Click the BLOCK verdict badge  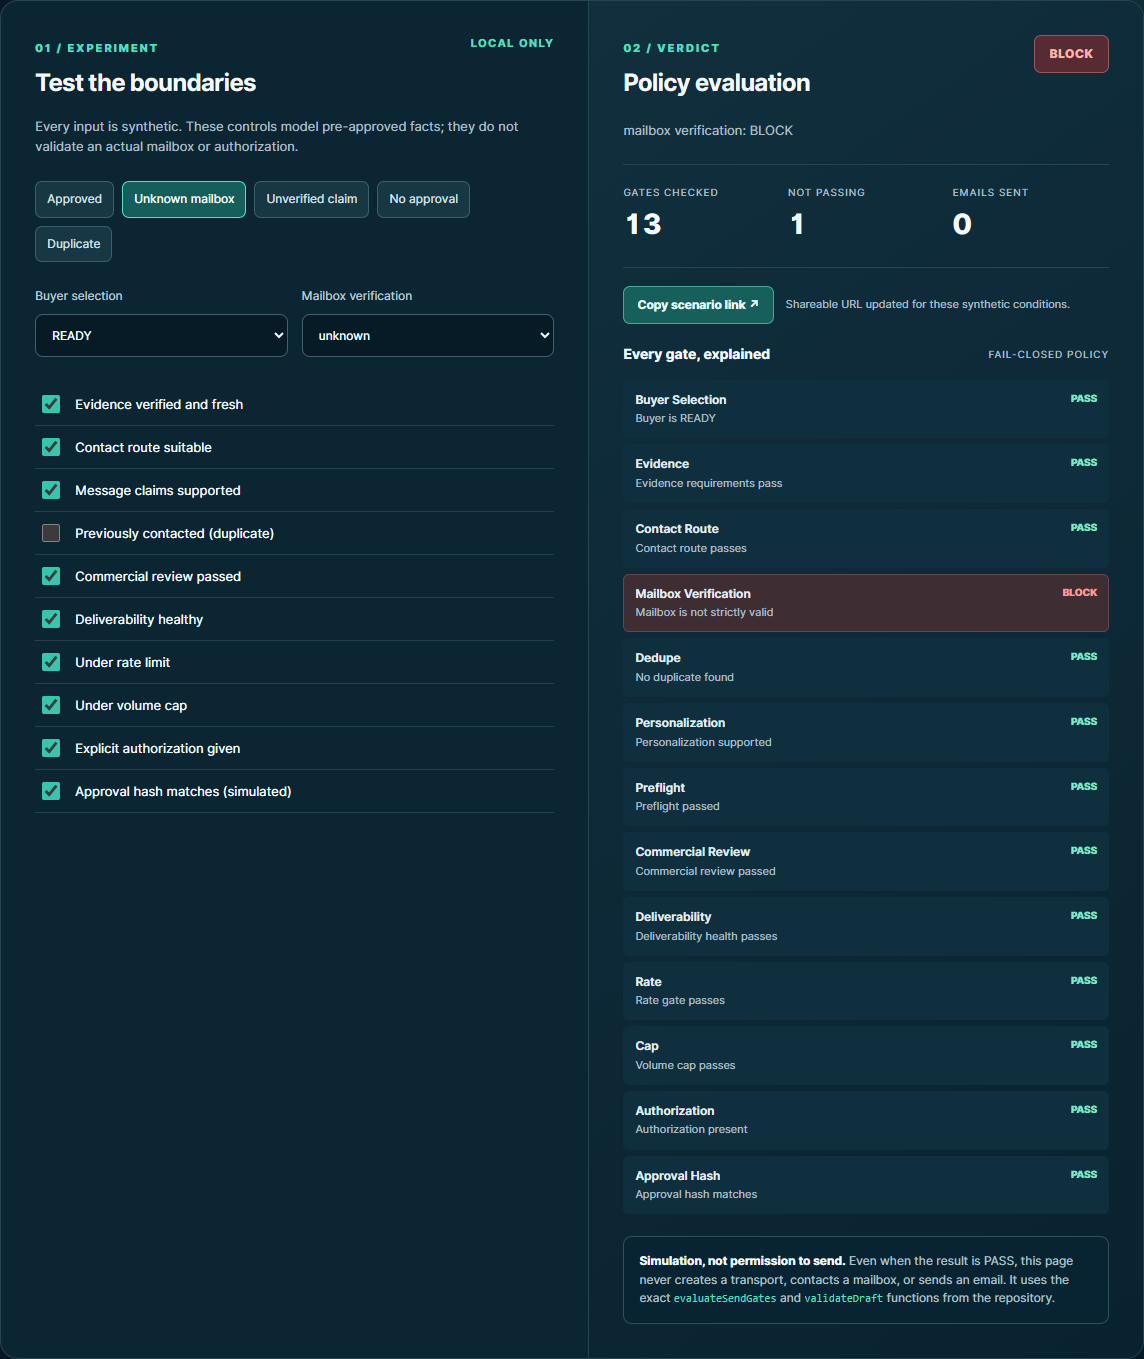pos(1071,54)
